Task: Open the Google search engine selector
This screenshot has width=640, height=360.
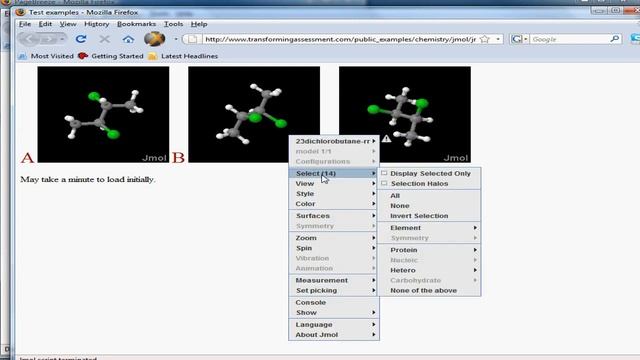Action: click(519, 39)
